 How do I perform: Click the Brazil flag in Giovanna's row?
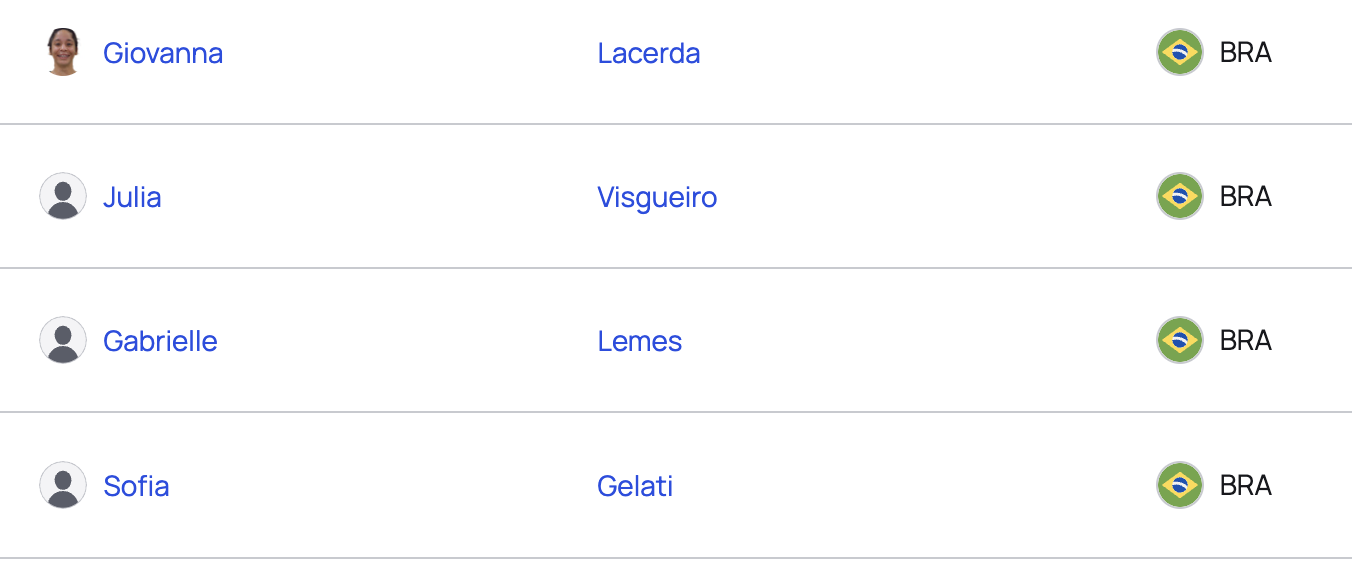[x=1180, y=52]
